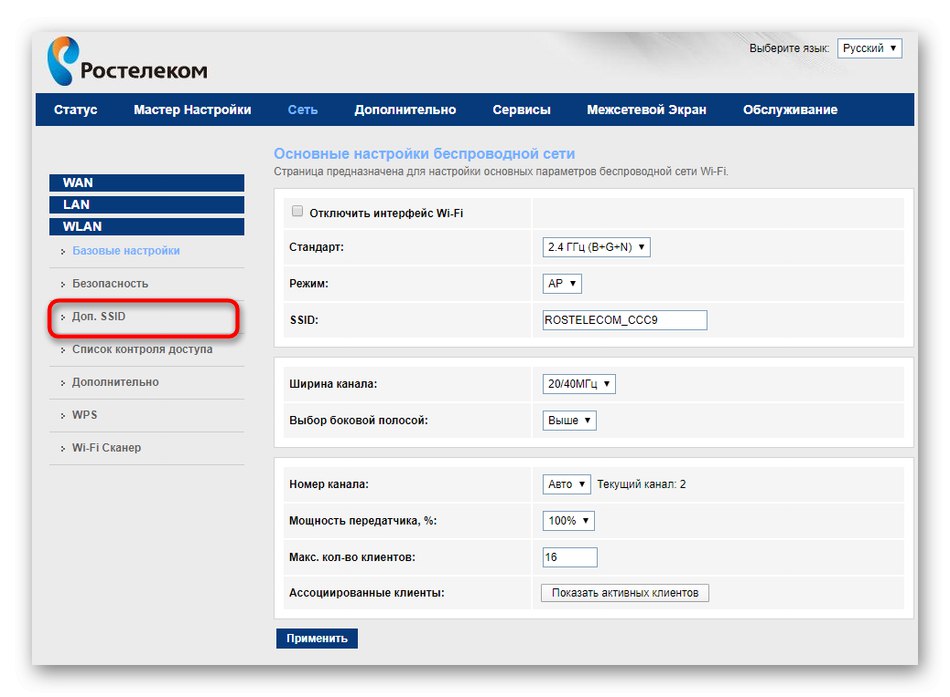Go to the Мастер Настройки tab
This screenshot has width=950, height=697.
192,110
